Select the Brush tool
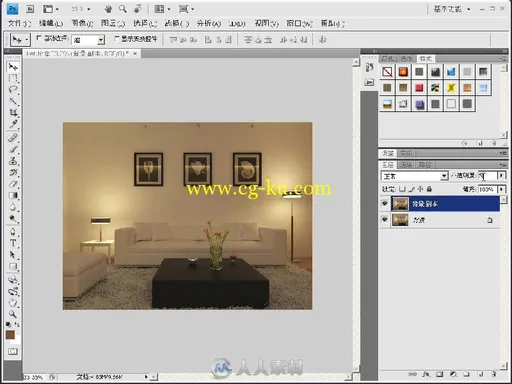 pos(13,149)
